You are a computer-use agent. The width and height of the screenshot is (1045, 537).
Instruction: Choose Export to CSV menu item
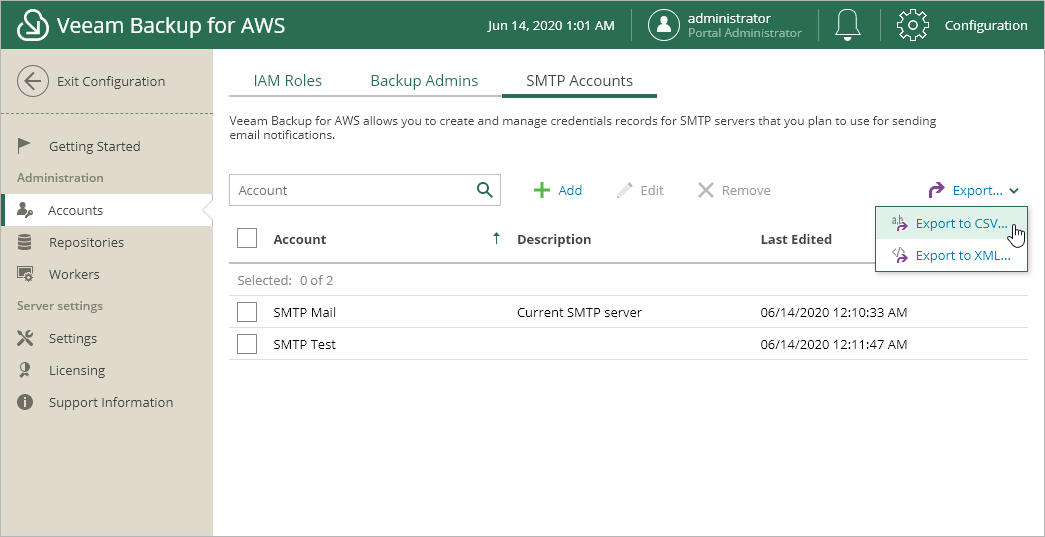coord(952,223)
